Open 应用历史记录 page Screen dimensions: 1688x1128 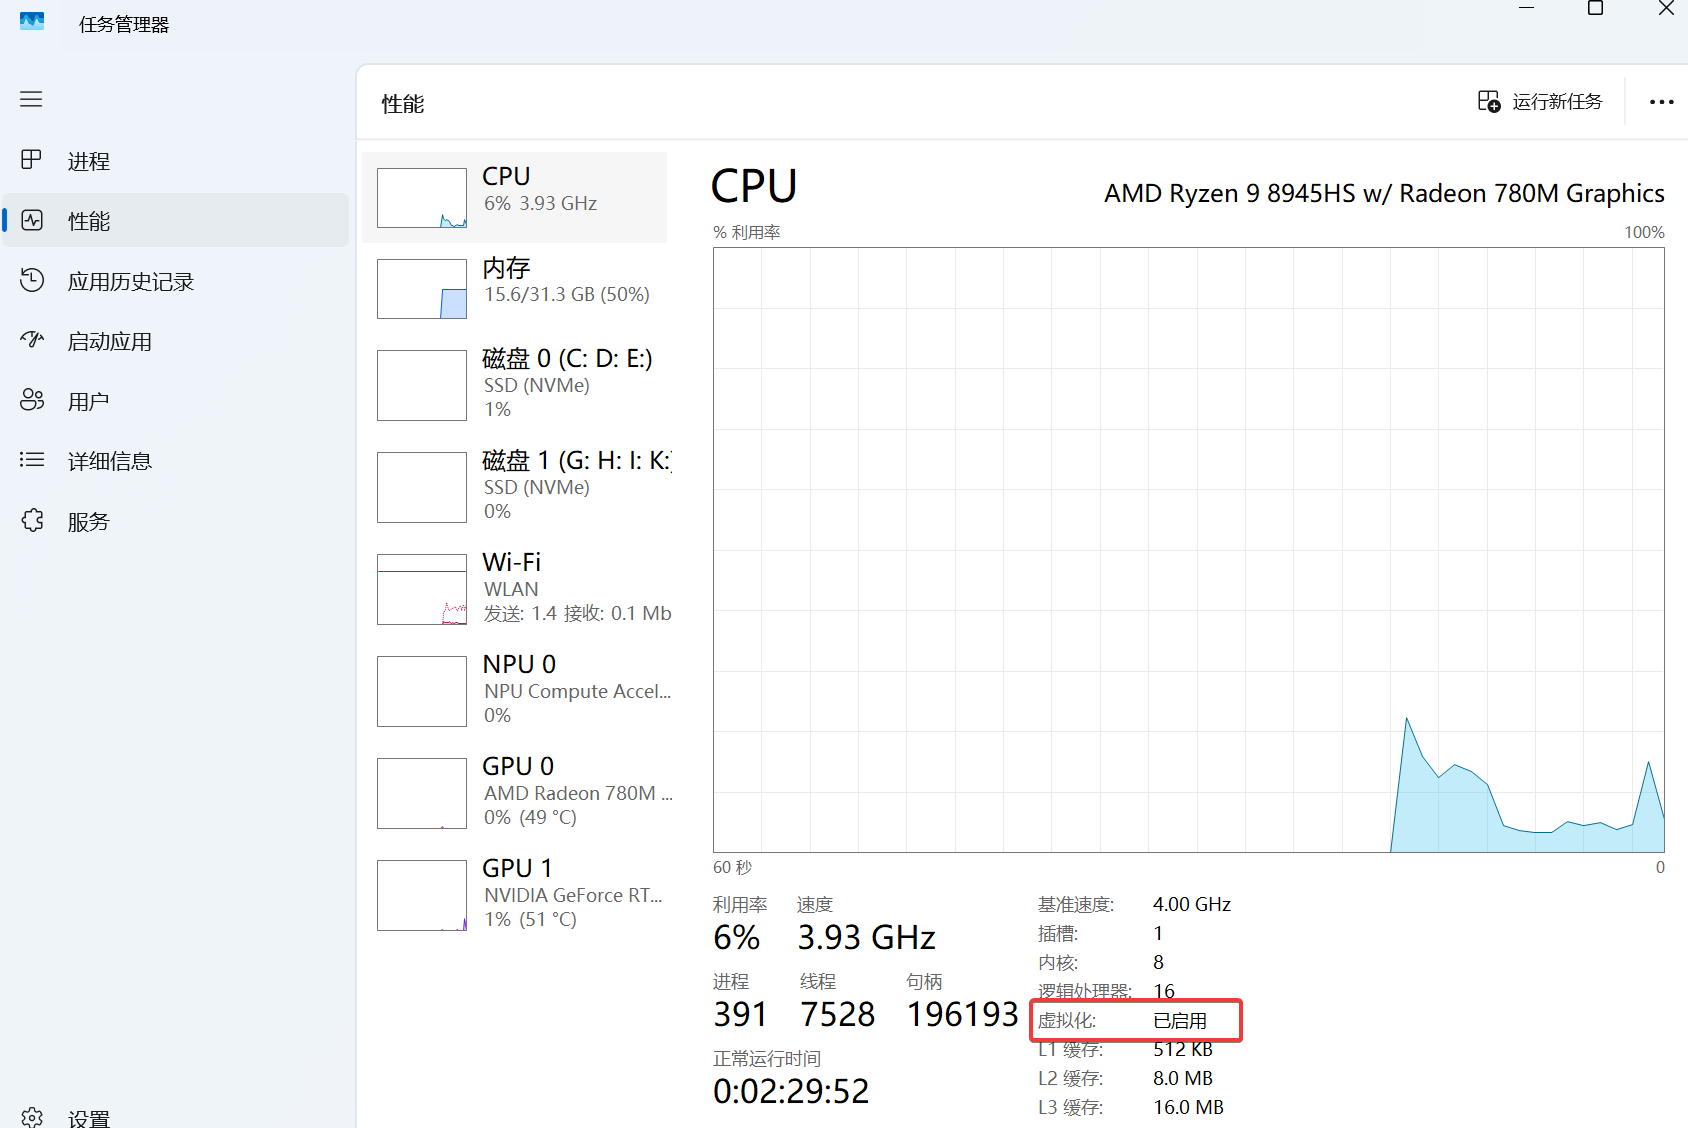(x=176, y=281)
